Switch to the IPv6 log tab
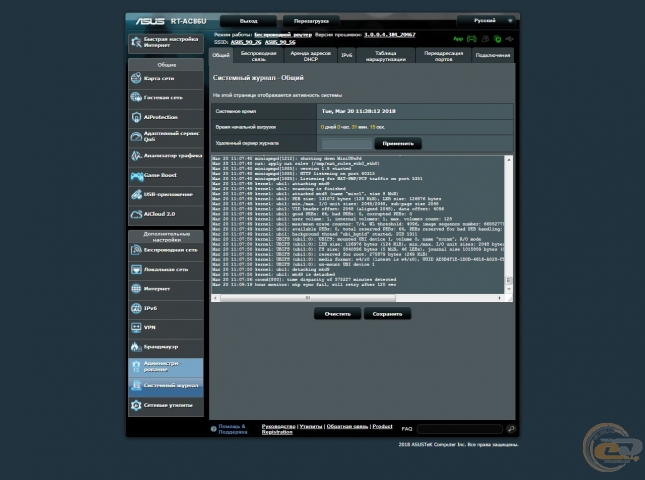 point(347,56)
